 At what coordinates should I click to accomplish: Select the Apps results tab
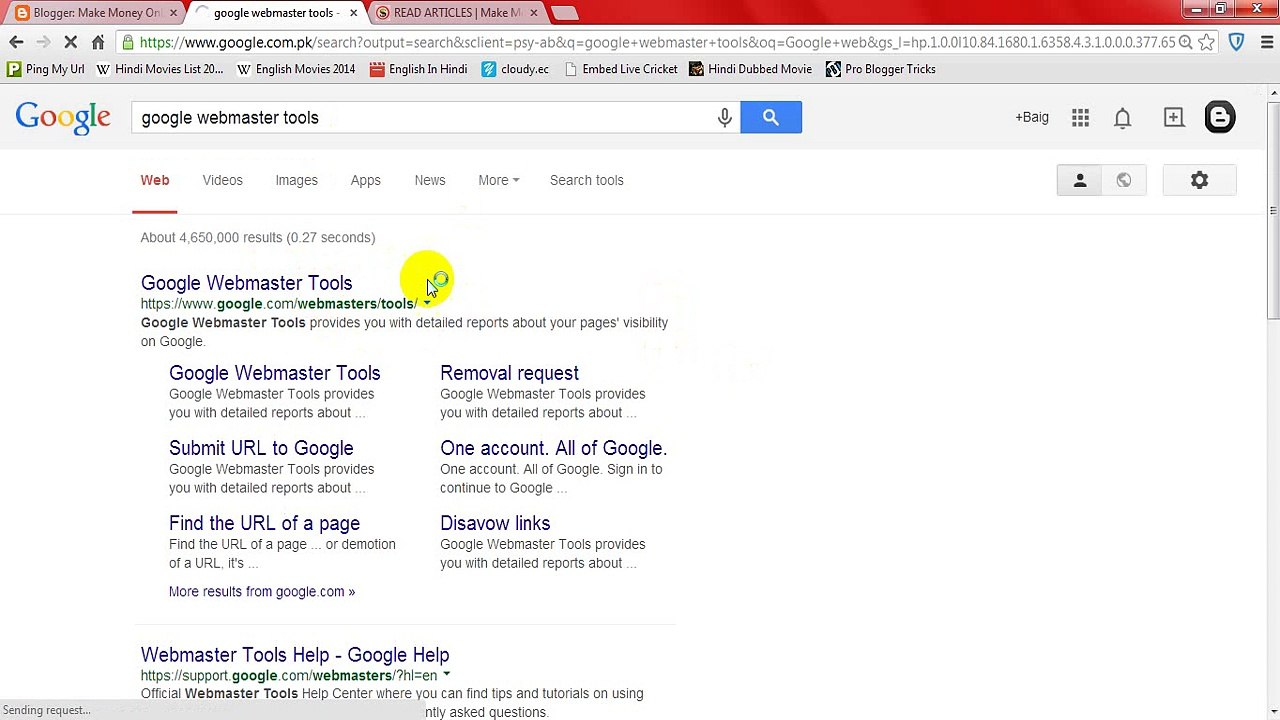[x=366, y=180]
